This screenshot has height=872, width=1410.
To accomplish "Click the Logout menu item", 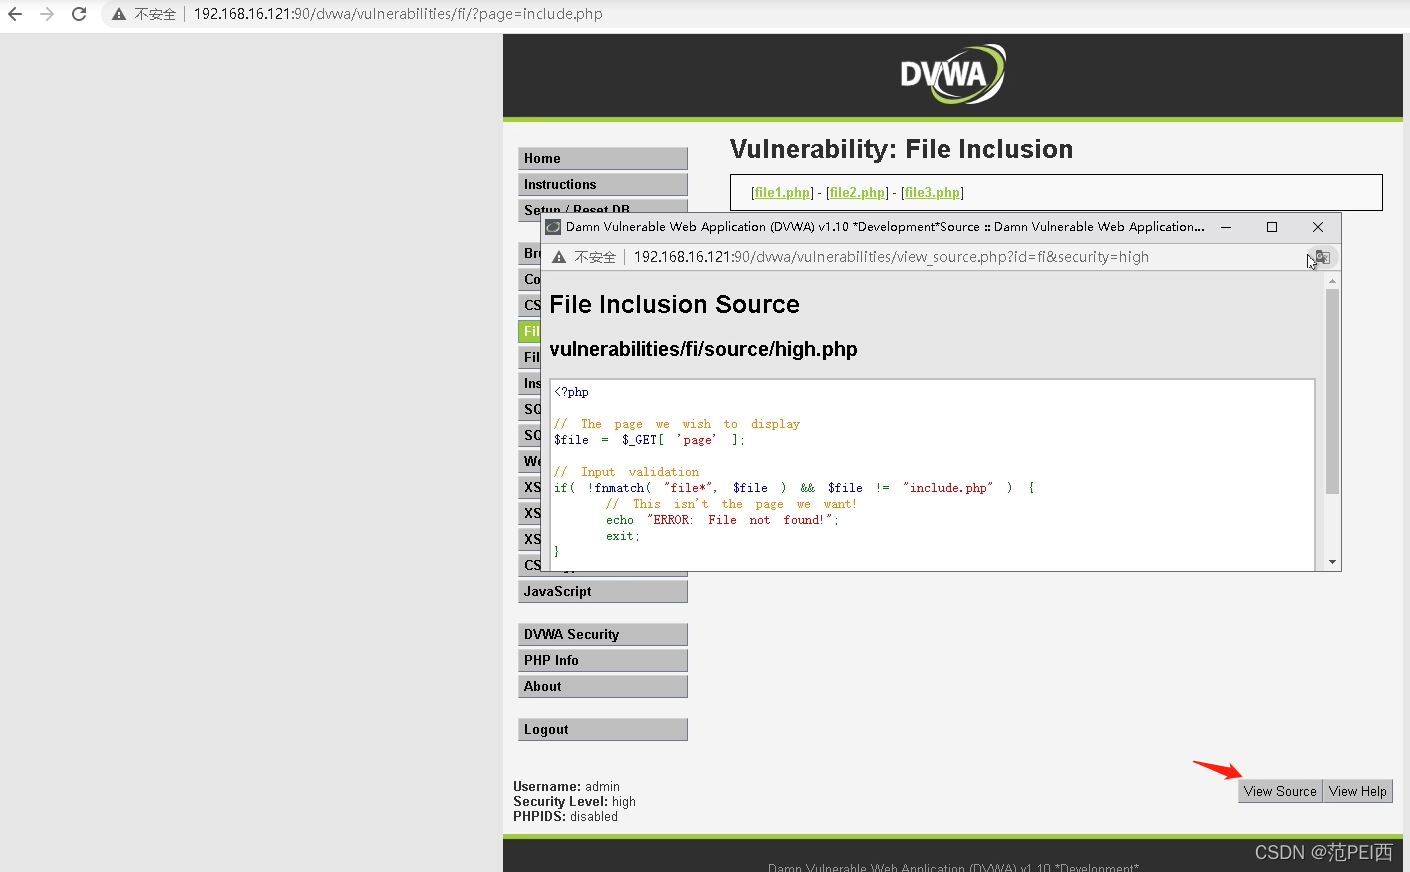I will click(603, 729).
